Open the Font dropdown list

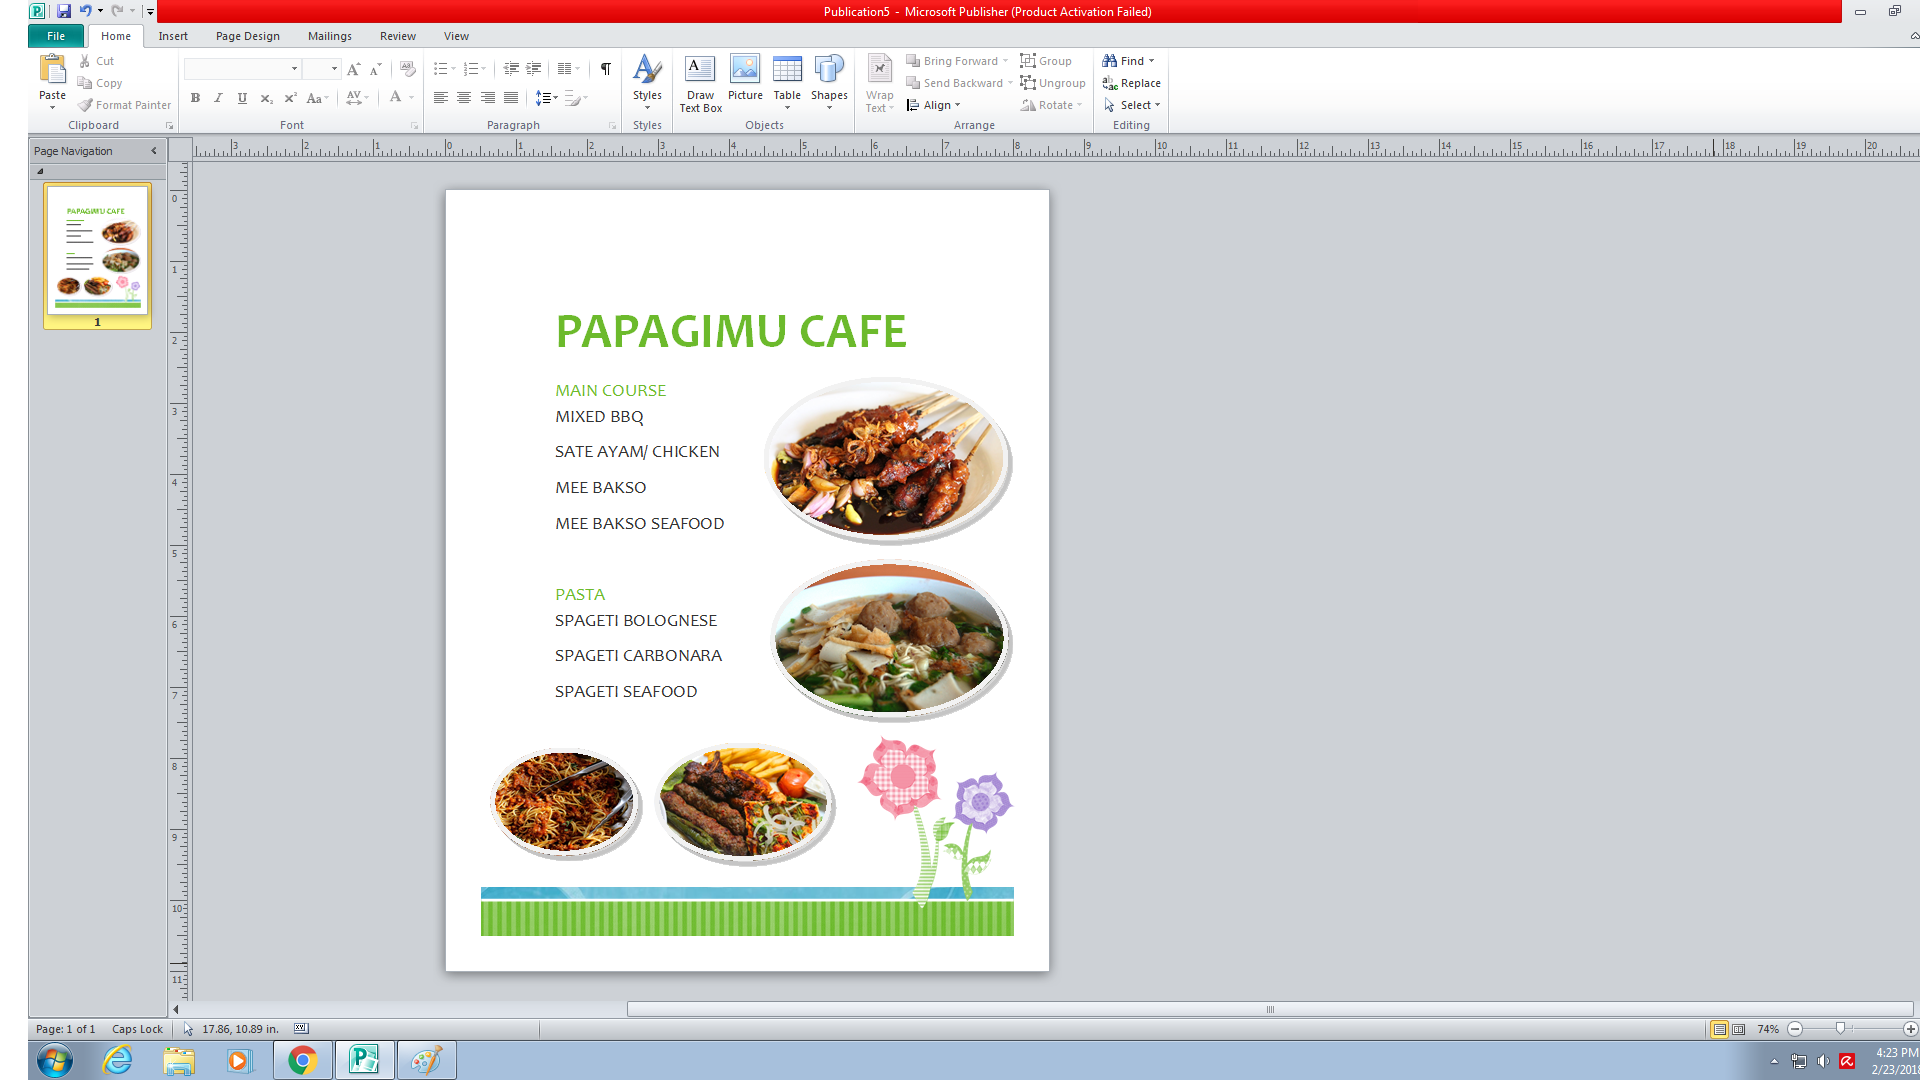click(293, 69)
